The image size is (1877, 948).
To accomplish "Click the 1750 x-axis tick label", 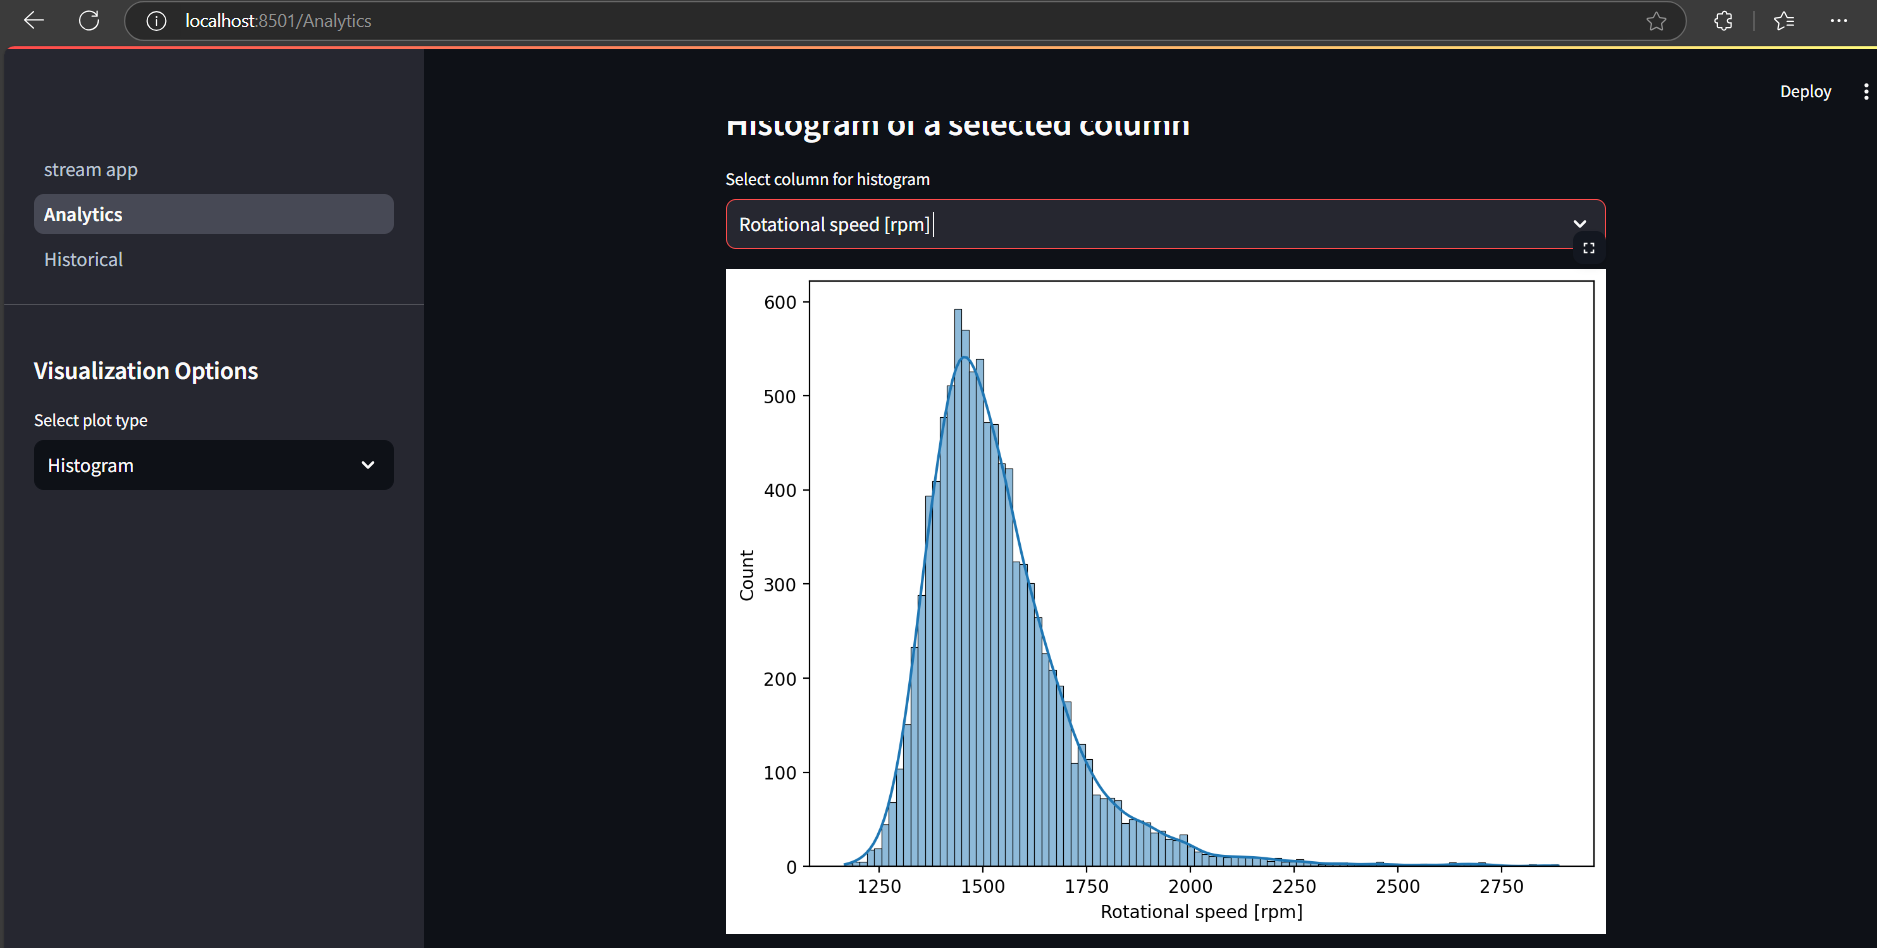I will click(x=1087, y=886).
